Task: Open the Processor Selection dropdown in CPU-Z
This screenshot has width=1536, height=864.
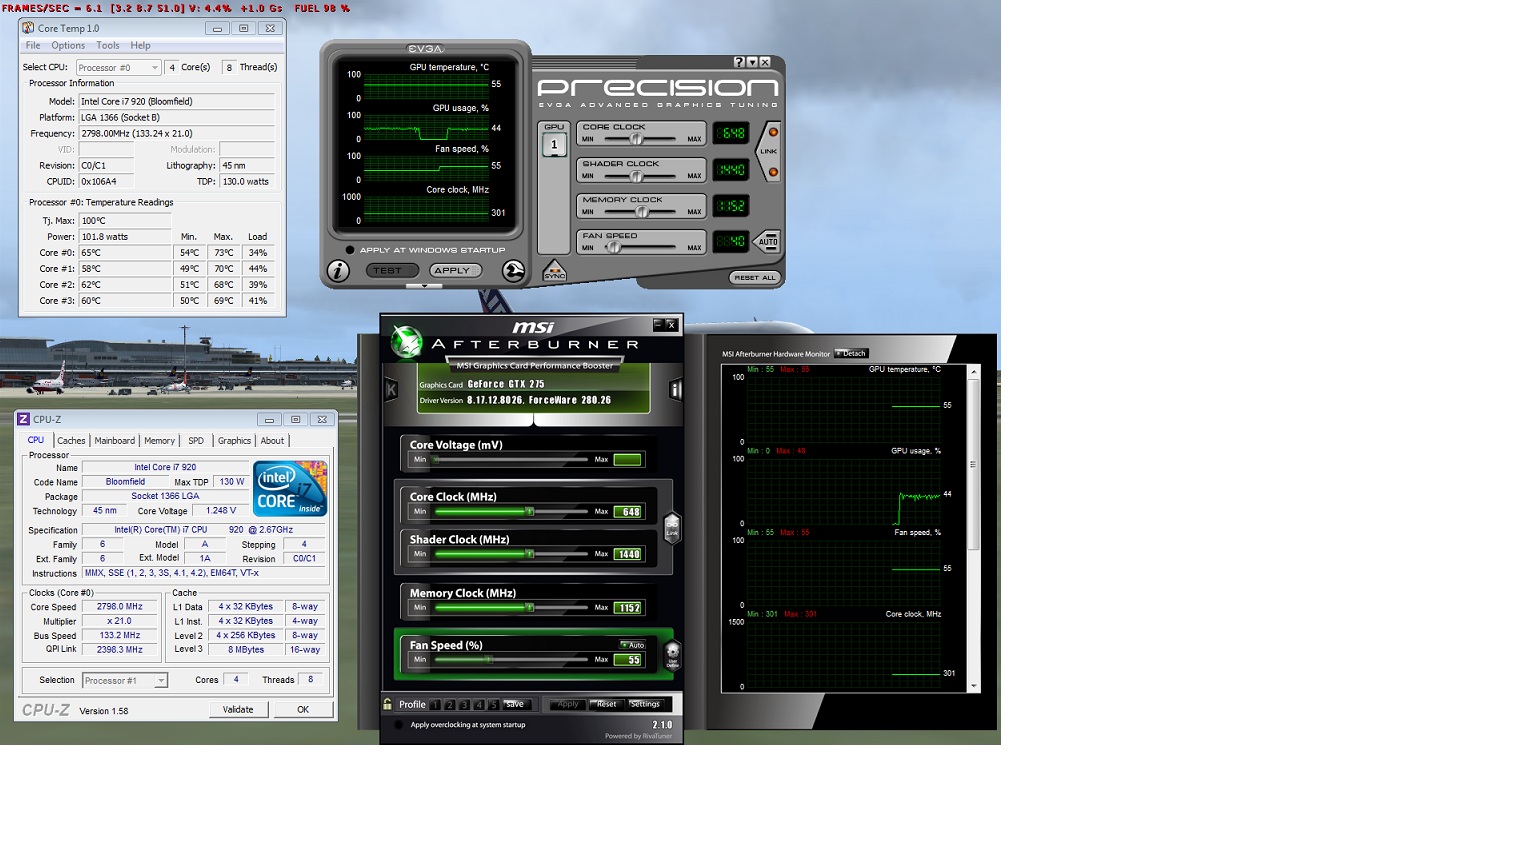Action: (125, 680)
